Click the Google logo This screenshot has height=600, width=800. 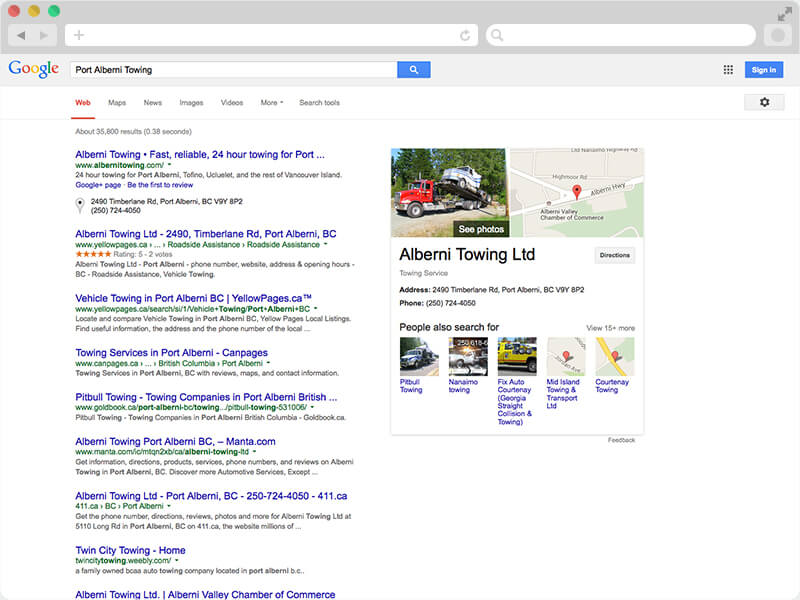click(34, 69)
